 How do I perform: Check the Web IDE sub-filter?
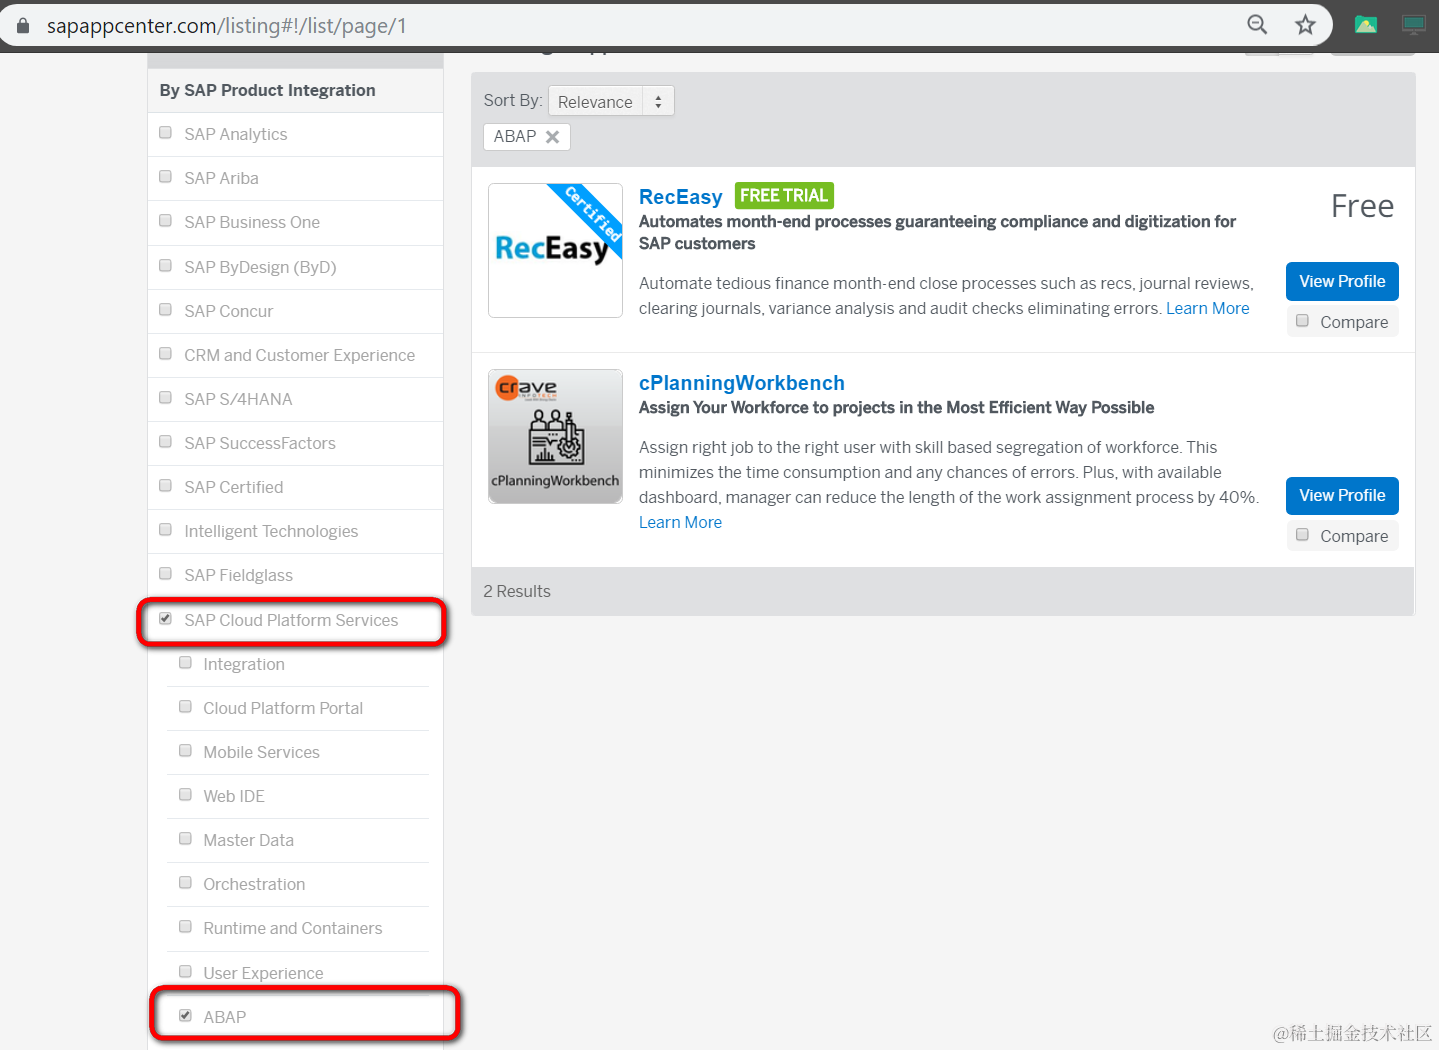(x=185, y=795)
